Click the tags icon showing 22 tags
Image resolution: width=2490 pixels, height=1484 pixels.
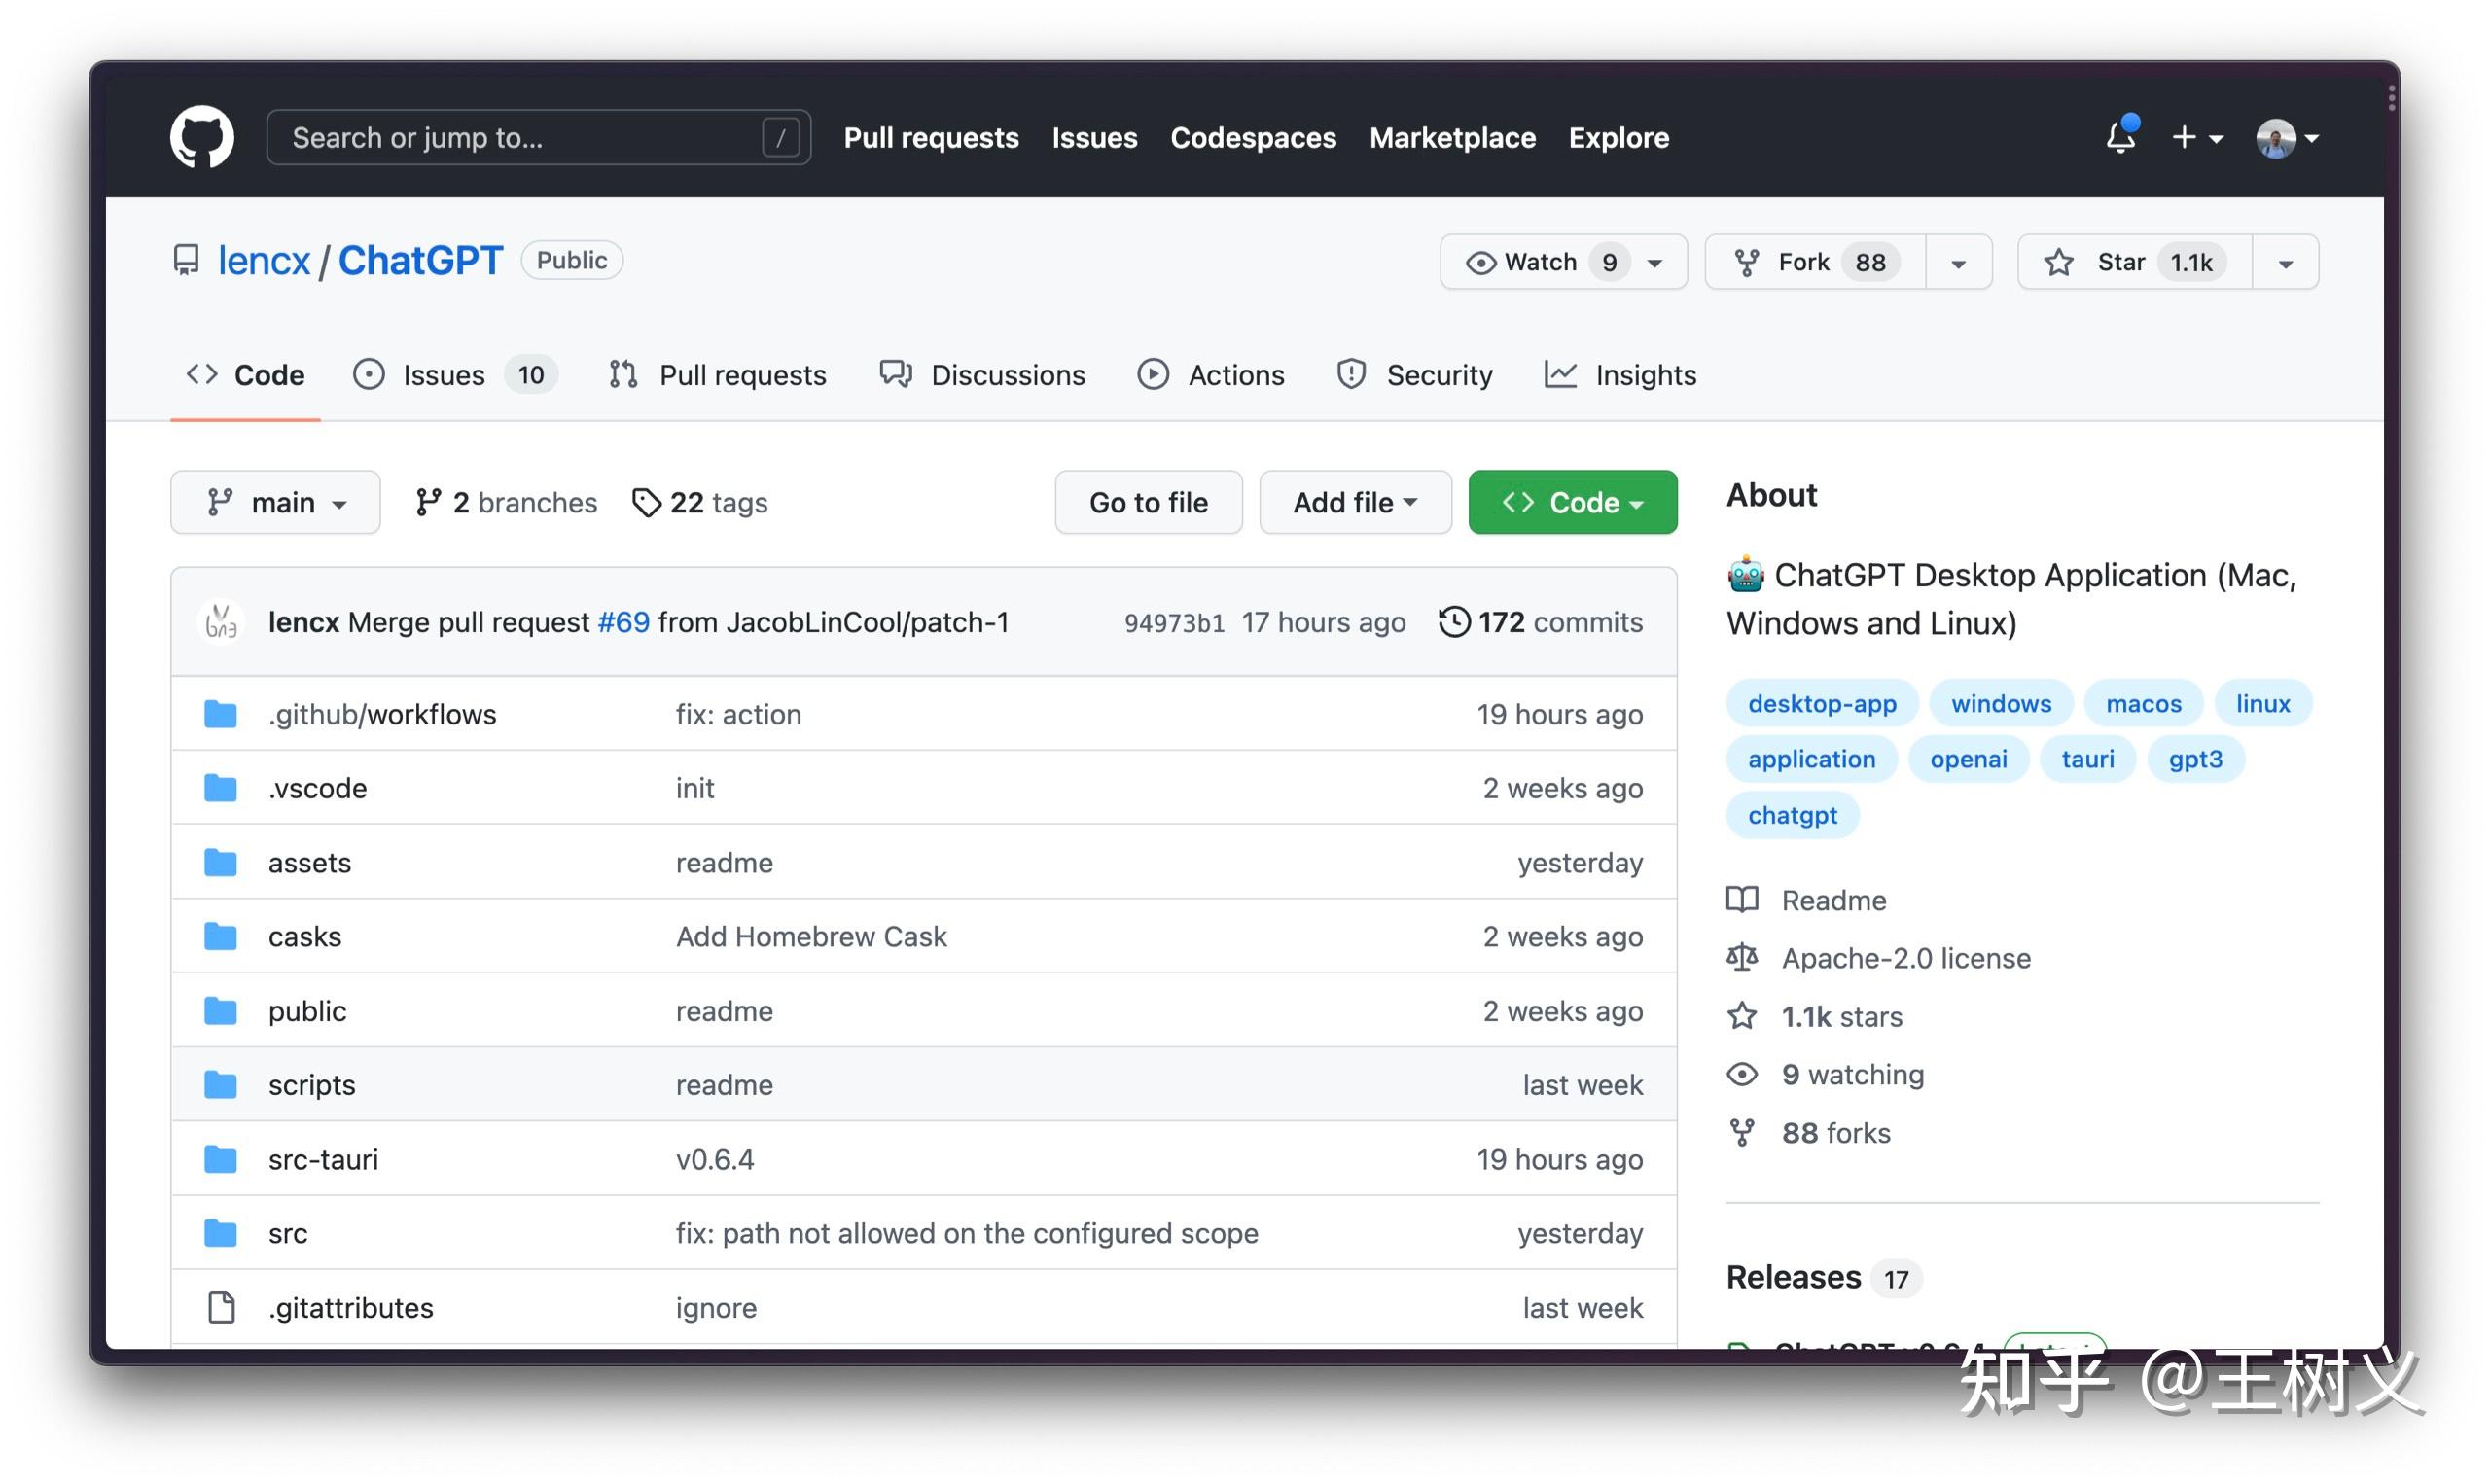coord(646,502)
